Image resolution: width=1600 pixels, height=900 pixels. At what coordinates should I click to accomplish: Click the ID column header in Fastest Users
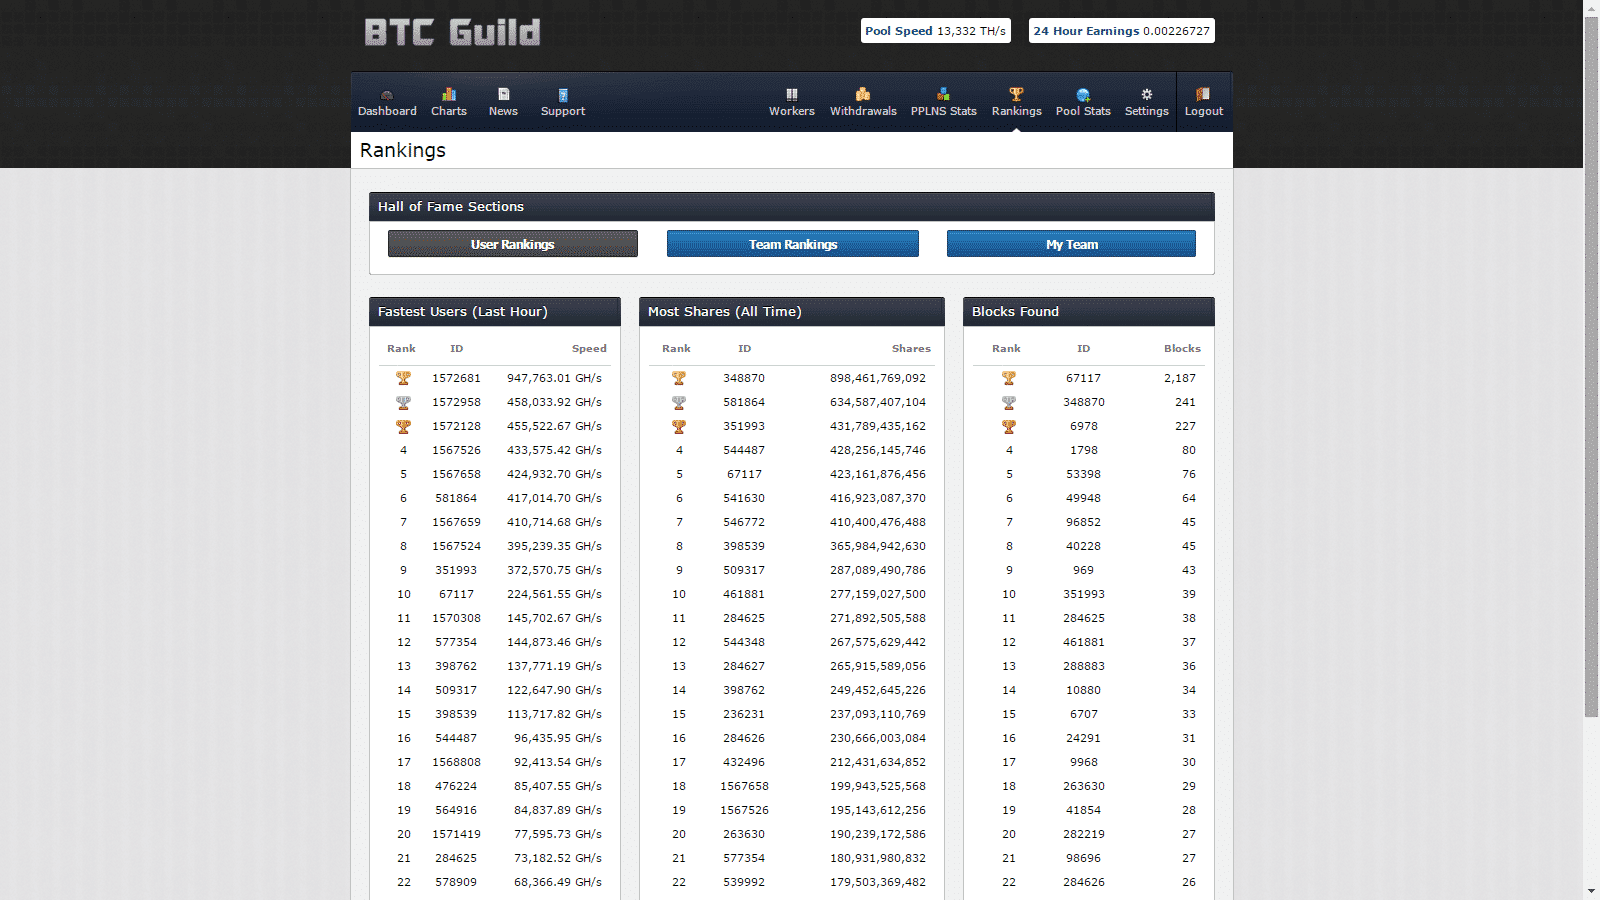pyautogui.click(x=456, y=349)
